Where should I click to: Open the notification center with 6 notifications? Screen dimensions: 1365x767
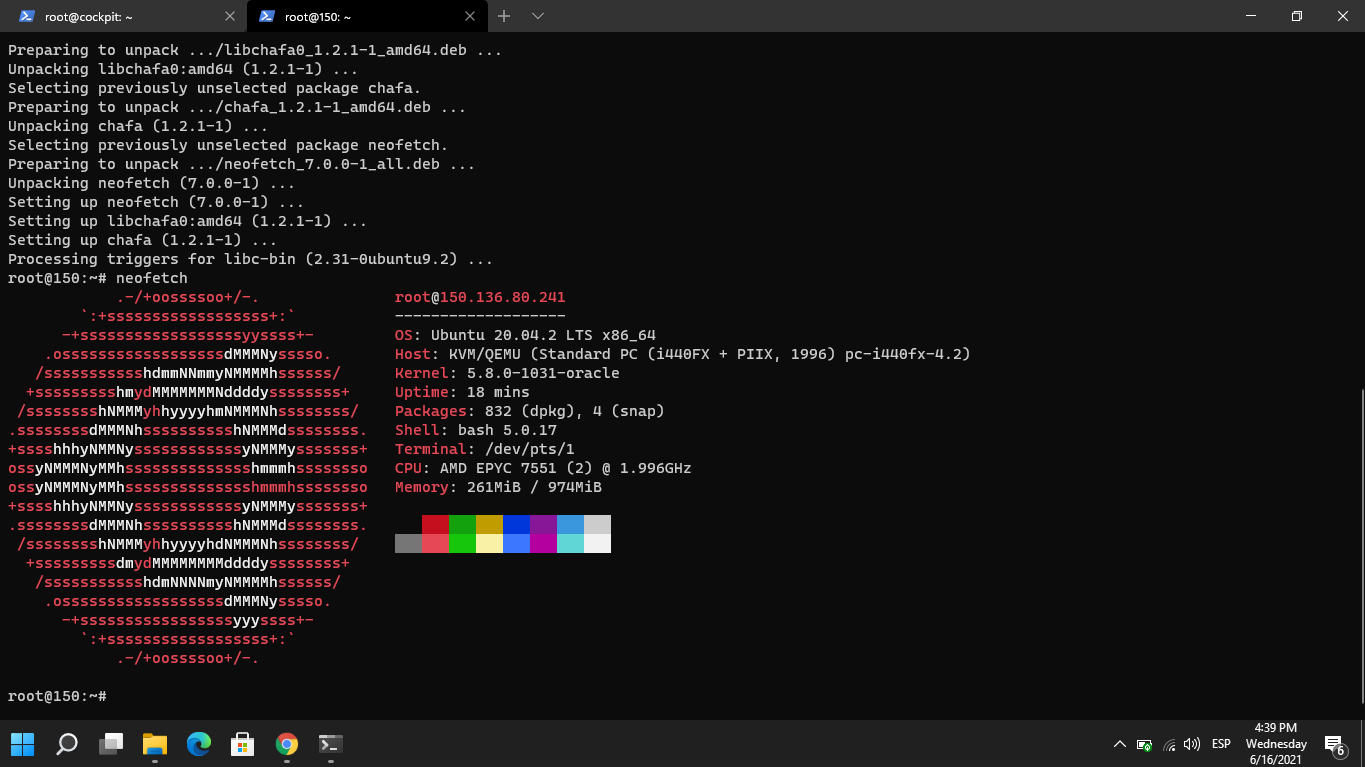pyautogui.click(x=1335, y=745)
